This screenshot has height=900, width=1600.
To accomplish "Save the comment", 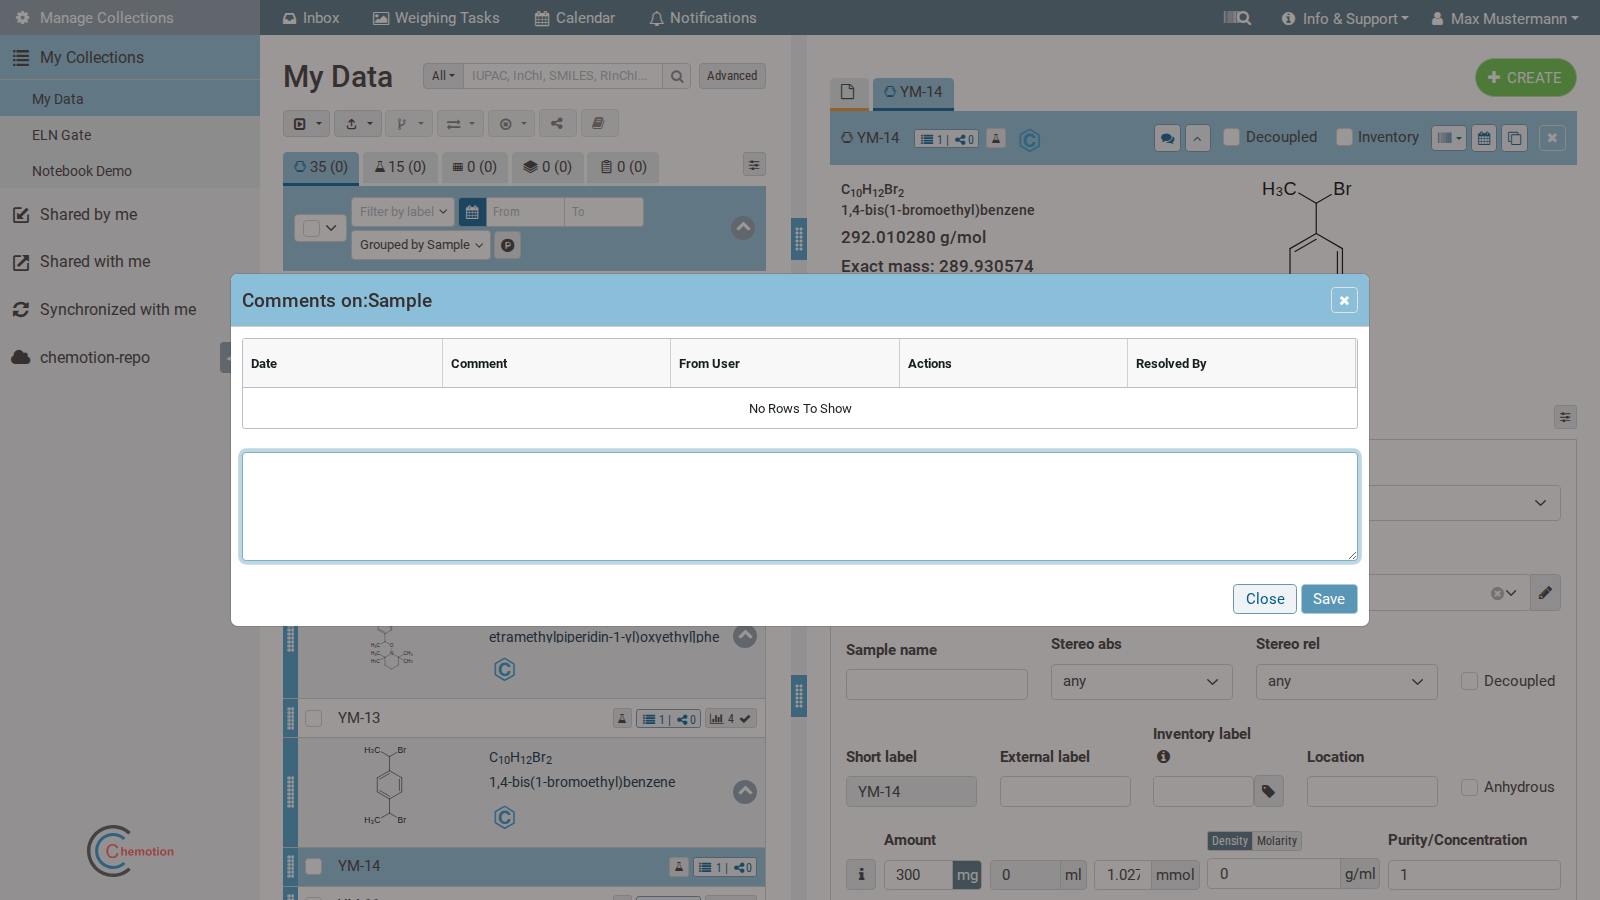I will (x=1329, y=599).
